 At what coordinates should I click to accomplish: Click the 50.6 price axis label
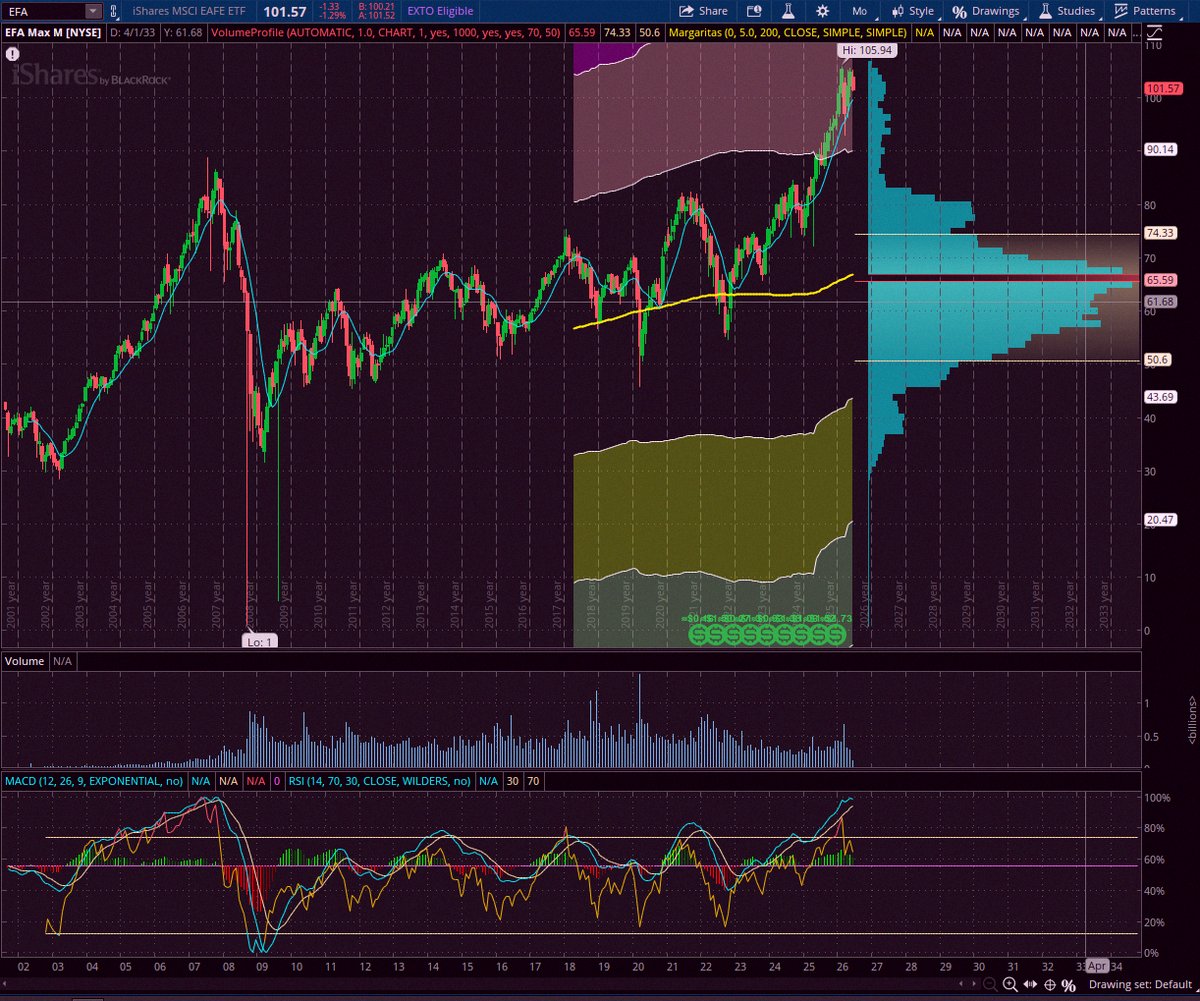point(1157,360)
